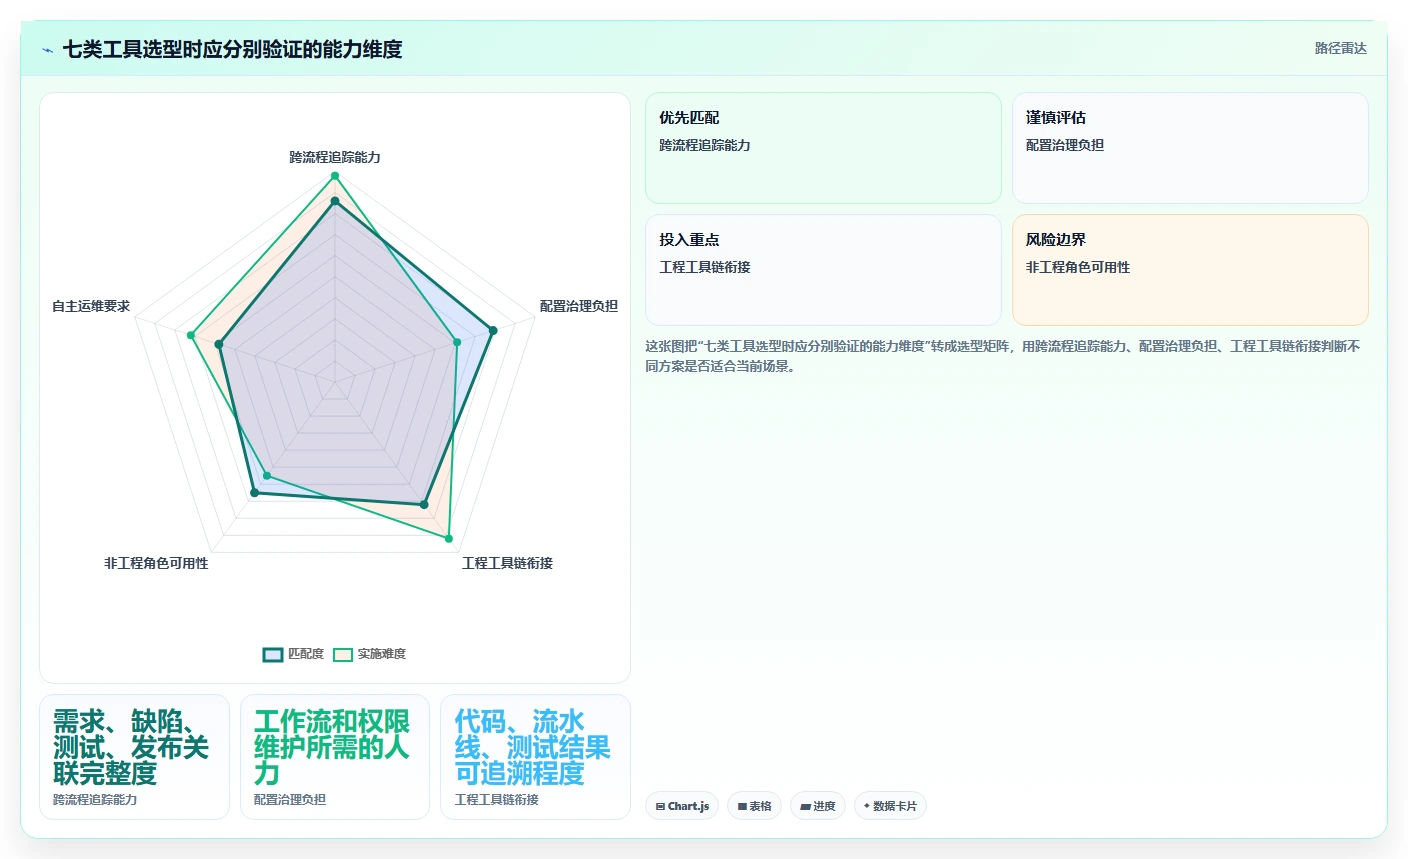Click the 实施难度 data point on the 工程工具链衔接 axis
1408x859 pixels.
(x=448, y=539)
